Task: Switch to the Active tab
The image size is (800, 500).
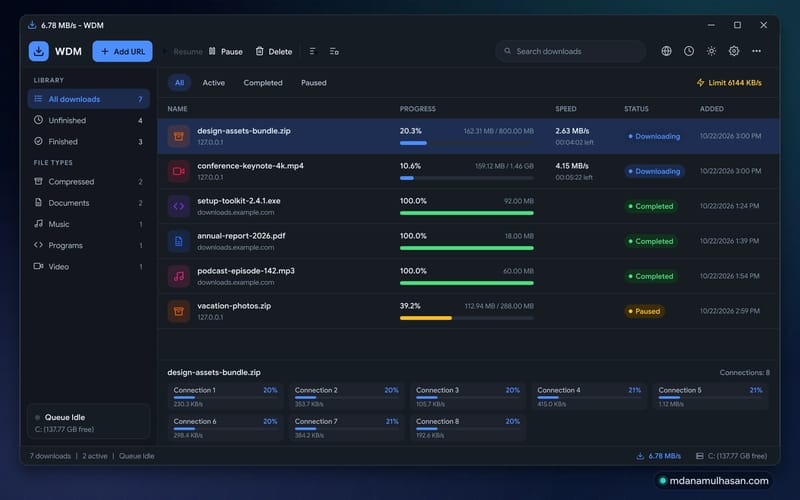Action: [213, 83]
